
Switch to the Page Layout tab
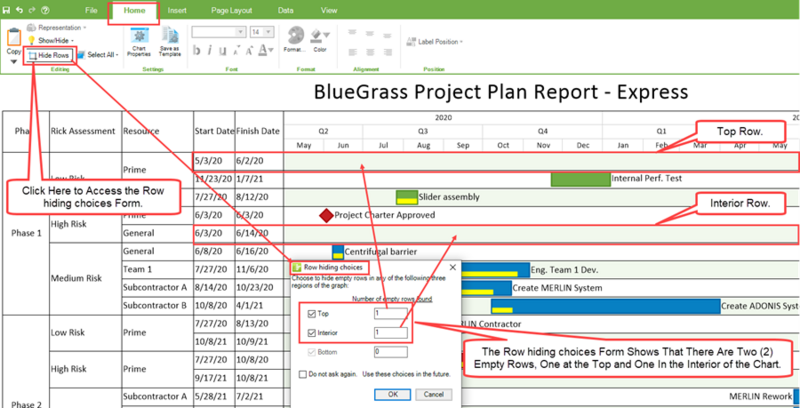230,10
